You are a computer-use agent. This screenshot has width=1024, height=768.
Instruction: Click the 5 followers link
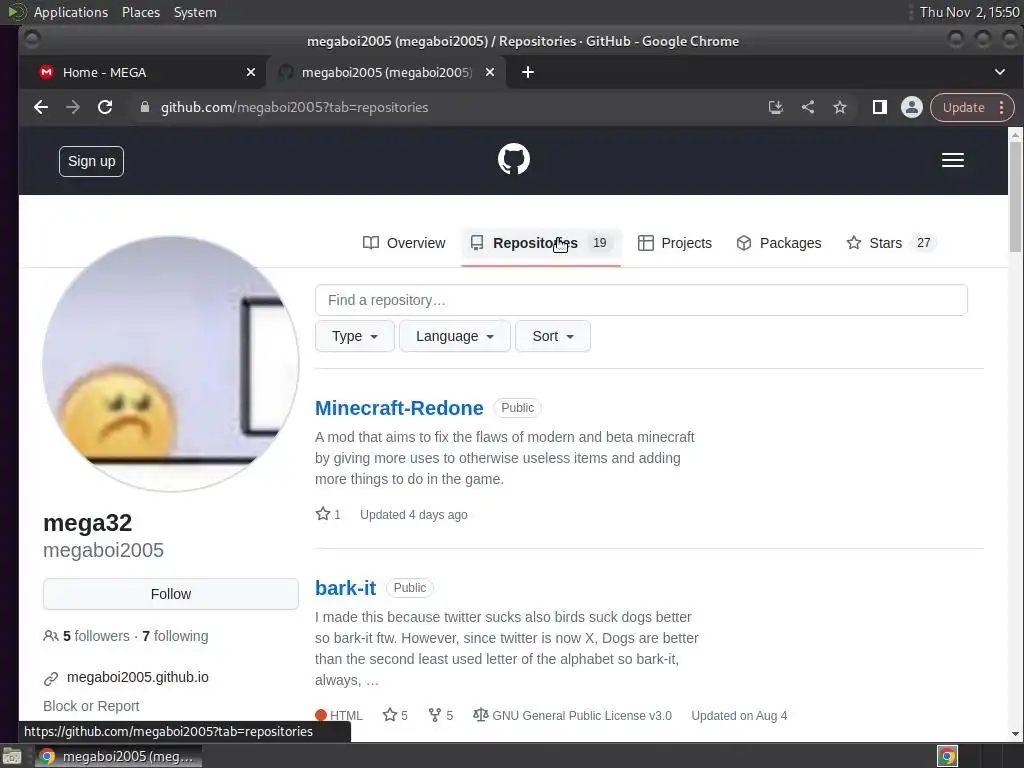point(96,636)
